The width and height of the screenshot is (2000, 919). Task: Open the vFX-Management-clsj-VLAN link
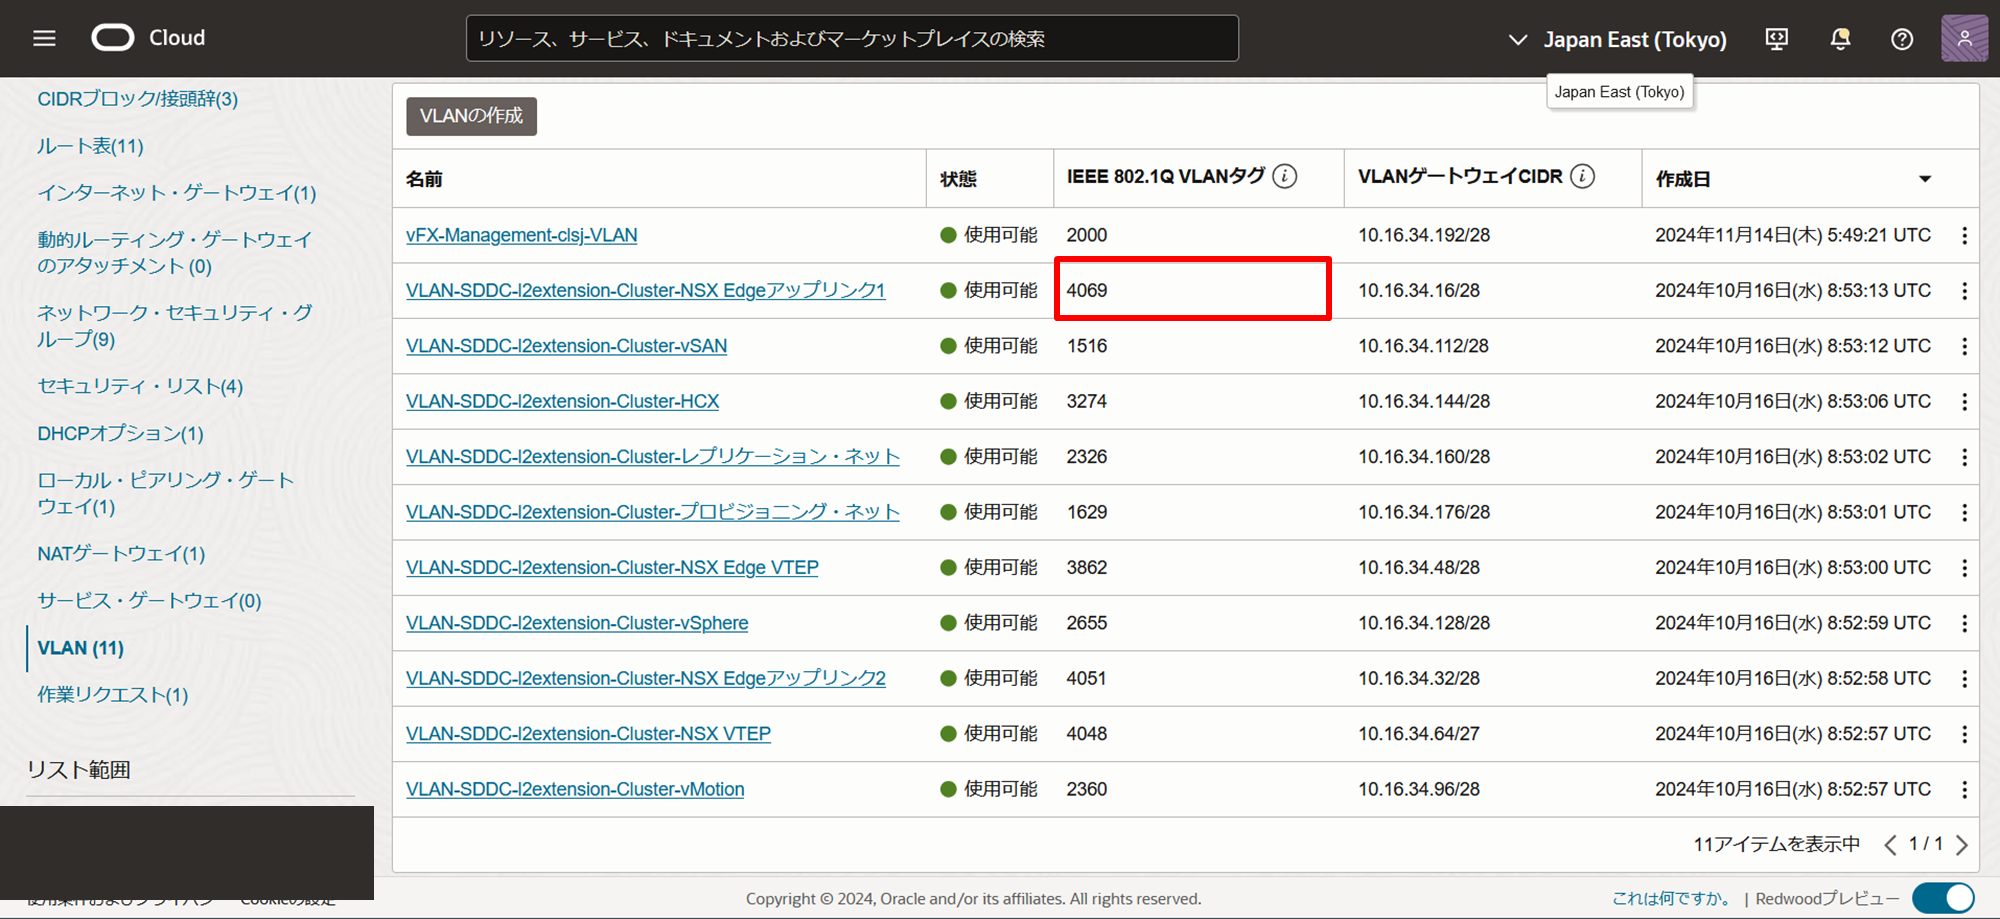pyautogui.click(x=522, y=235)
